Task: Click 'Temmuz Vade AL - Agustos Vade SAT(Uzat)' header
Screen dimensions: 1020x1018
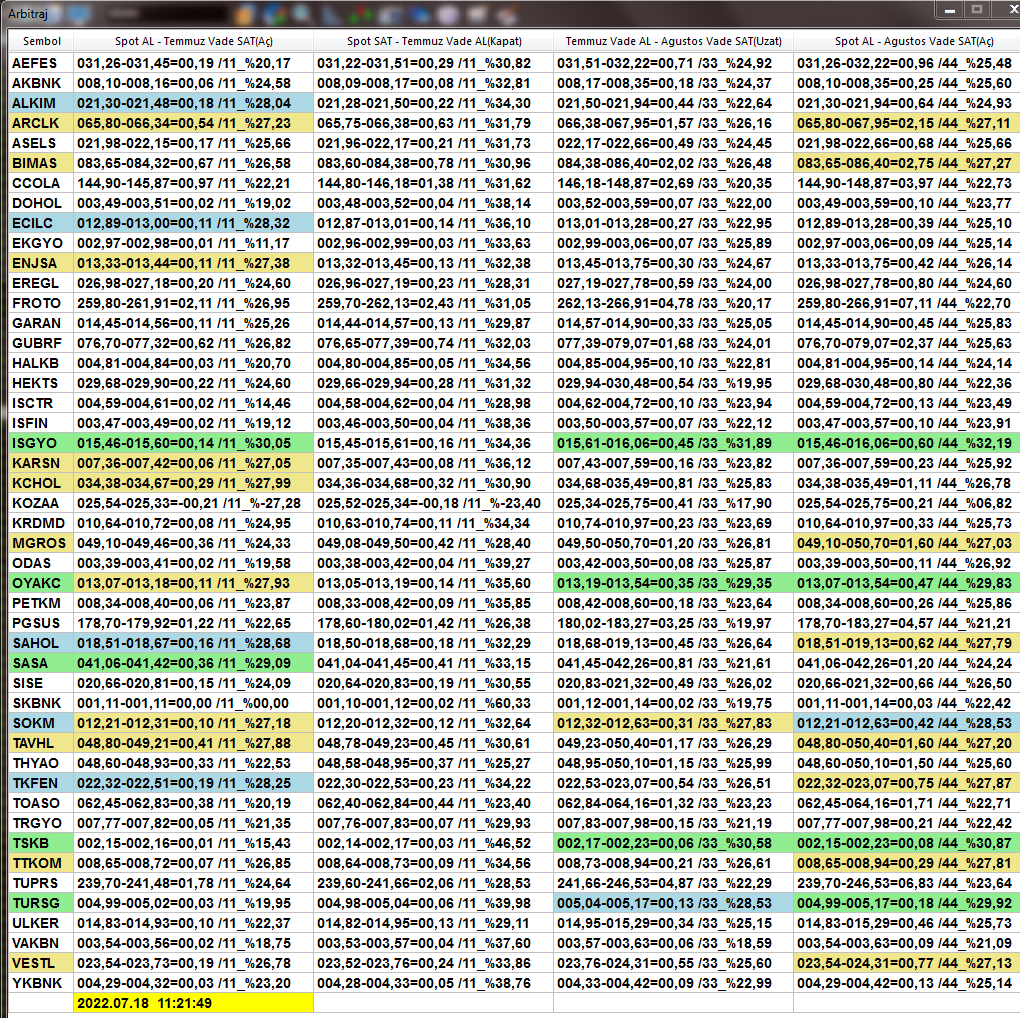Action: pos(673,41)
